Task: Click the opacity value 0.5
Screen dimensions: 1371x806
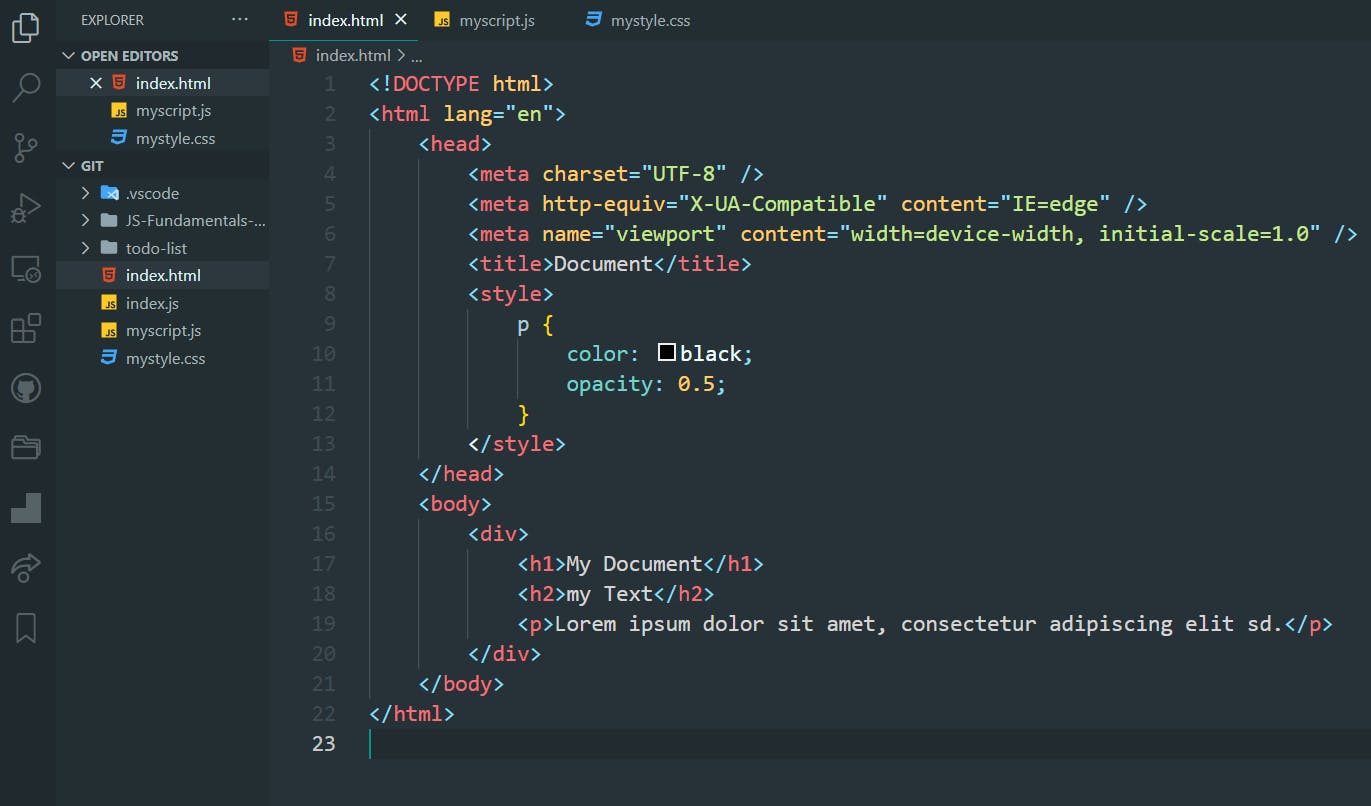Action: [x=696, y=383]
